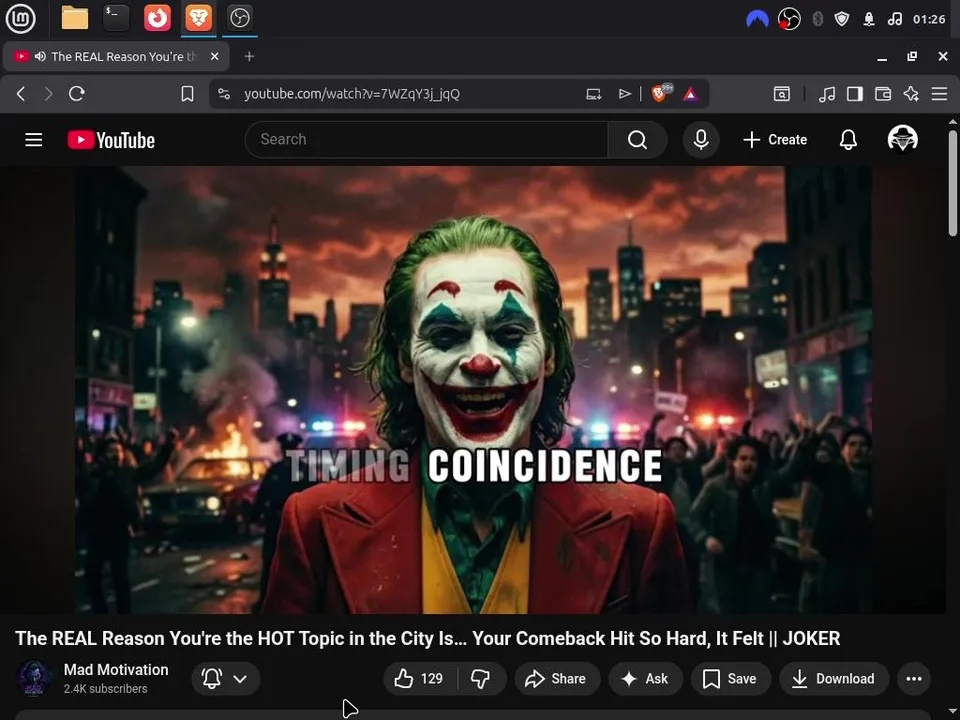Image resolution: width=960 pixels, height=720 pixels.
Task: Open Leo AI assistant sparkle icon
Action: click(911, 94)
